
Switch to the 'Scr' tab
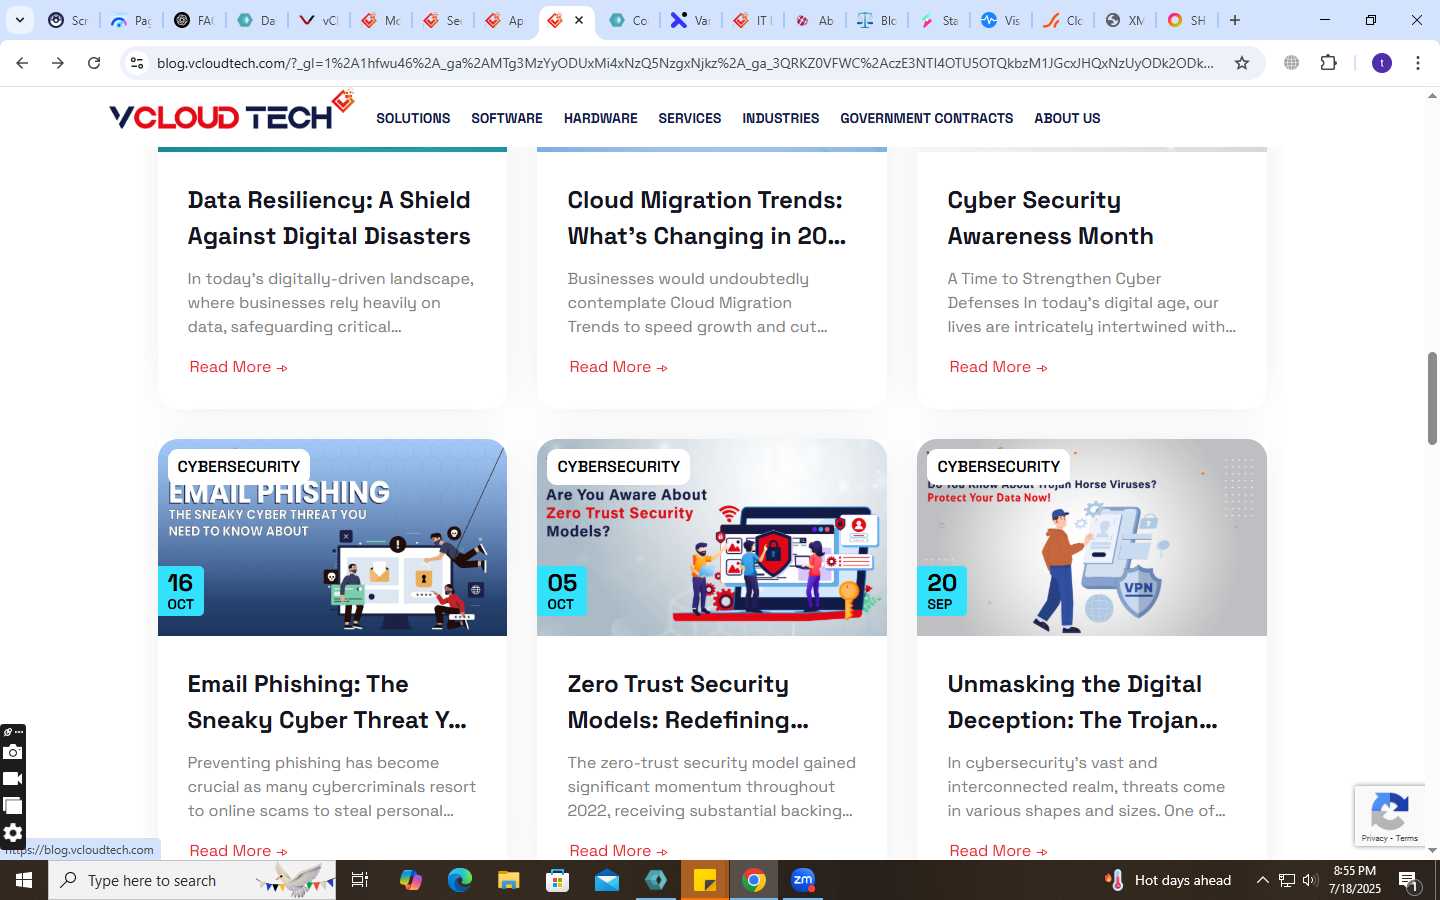[68, 20]
